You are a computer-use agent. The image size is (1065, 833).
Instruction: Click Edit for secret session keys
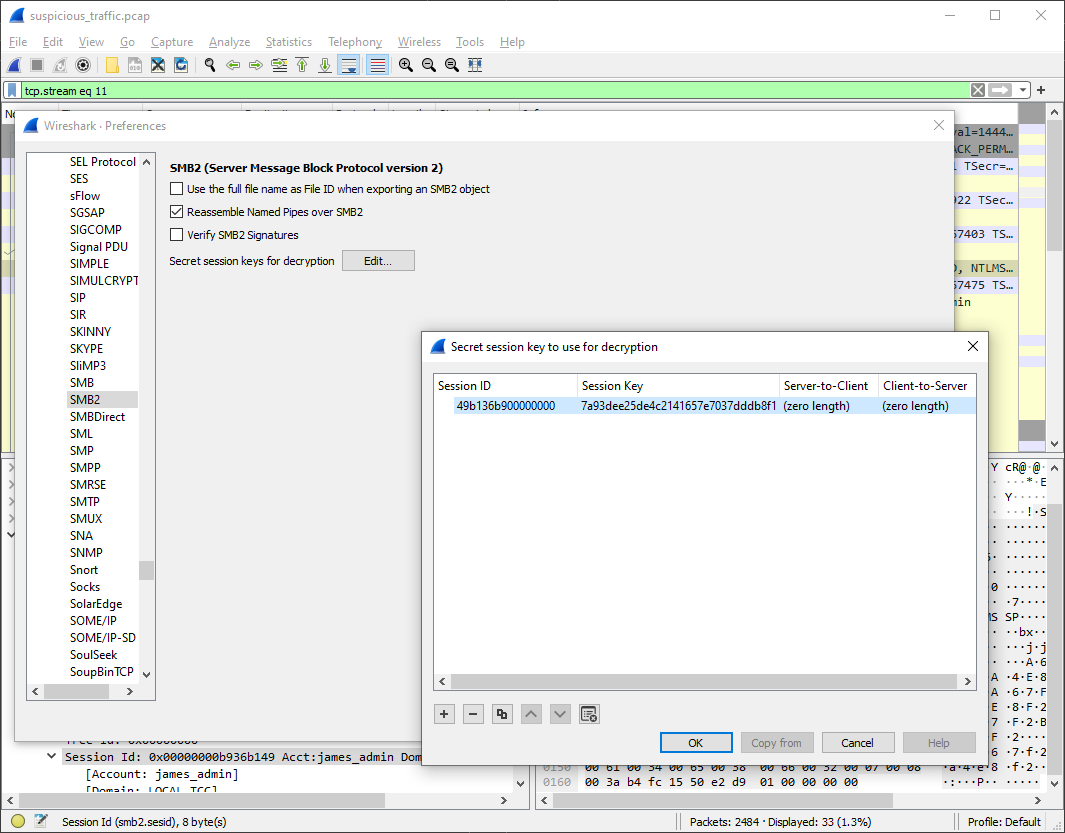tap(378, 261)
